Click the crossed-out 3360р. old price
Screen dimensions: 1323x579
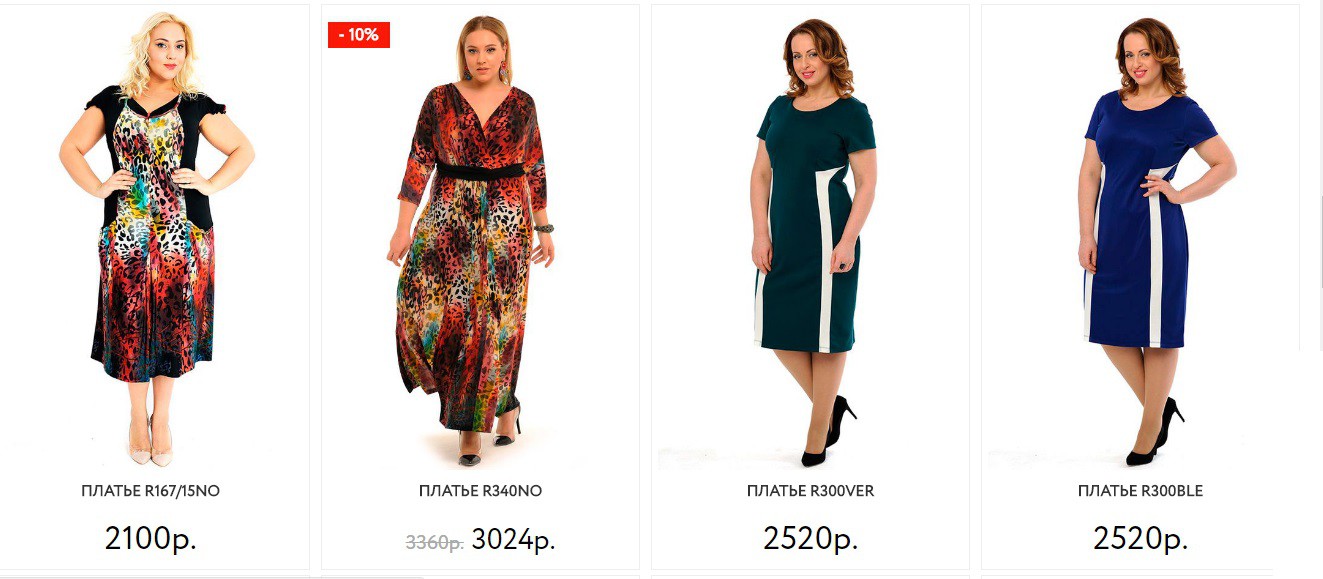(x=434, y=543)
